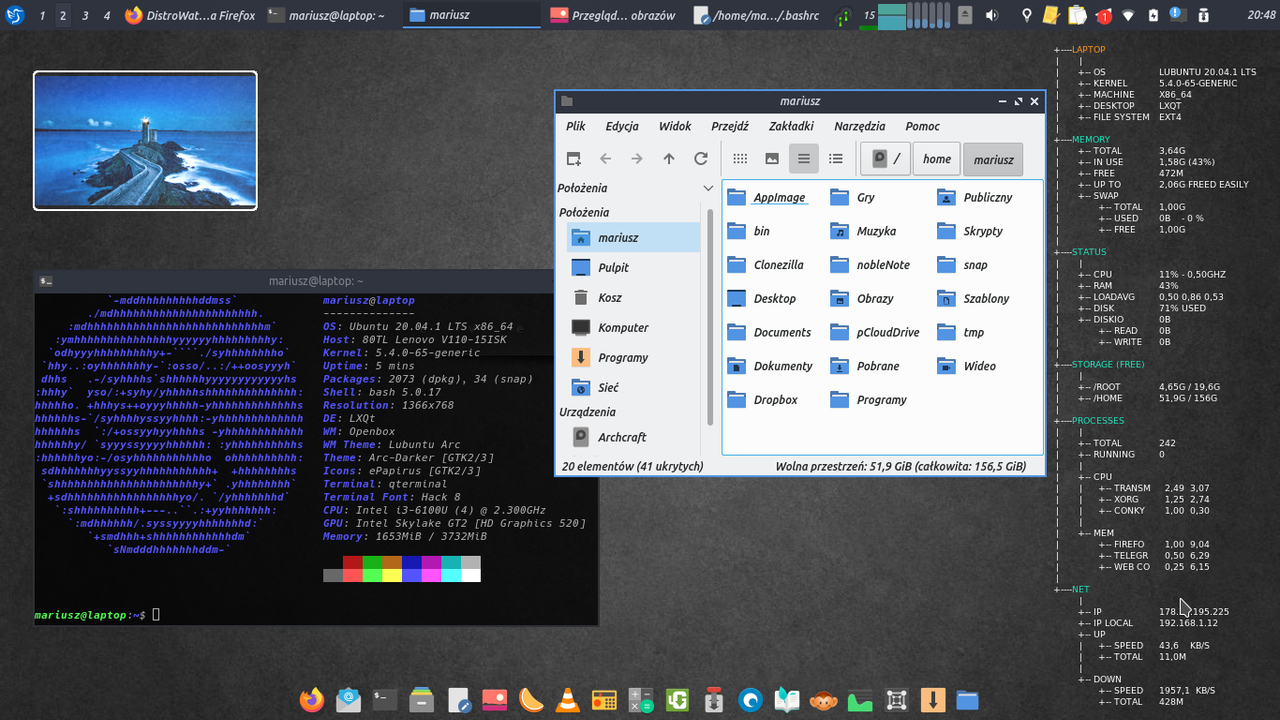Select the Obrazy folder
Screen dimensions: 1280x720
[862, 299]
